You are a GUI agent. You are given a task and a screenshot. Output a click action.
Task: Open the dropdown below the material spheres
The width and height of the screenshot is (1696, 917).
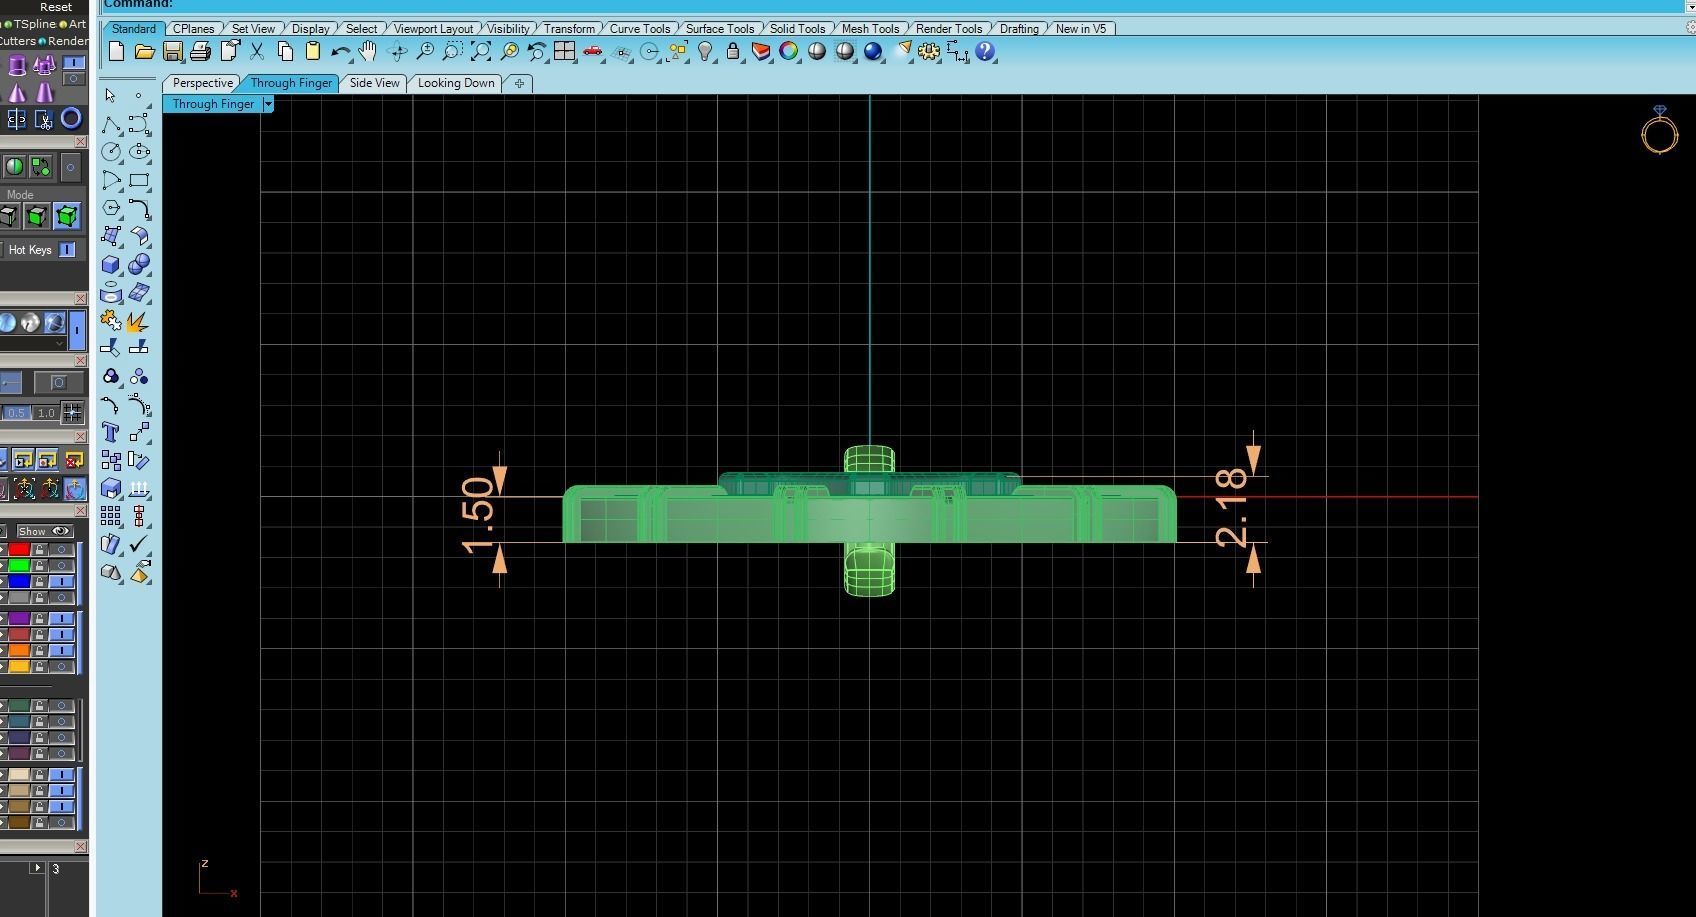[60, 343]
